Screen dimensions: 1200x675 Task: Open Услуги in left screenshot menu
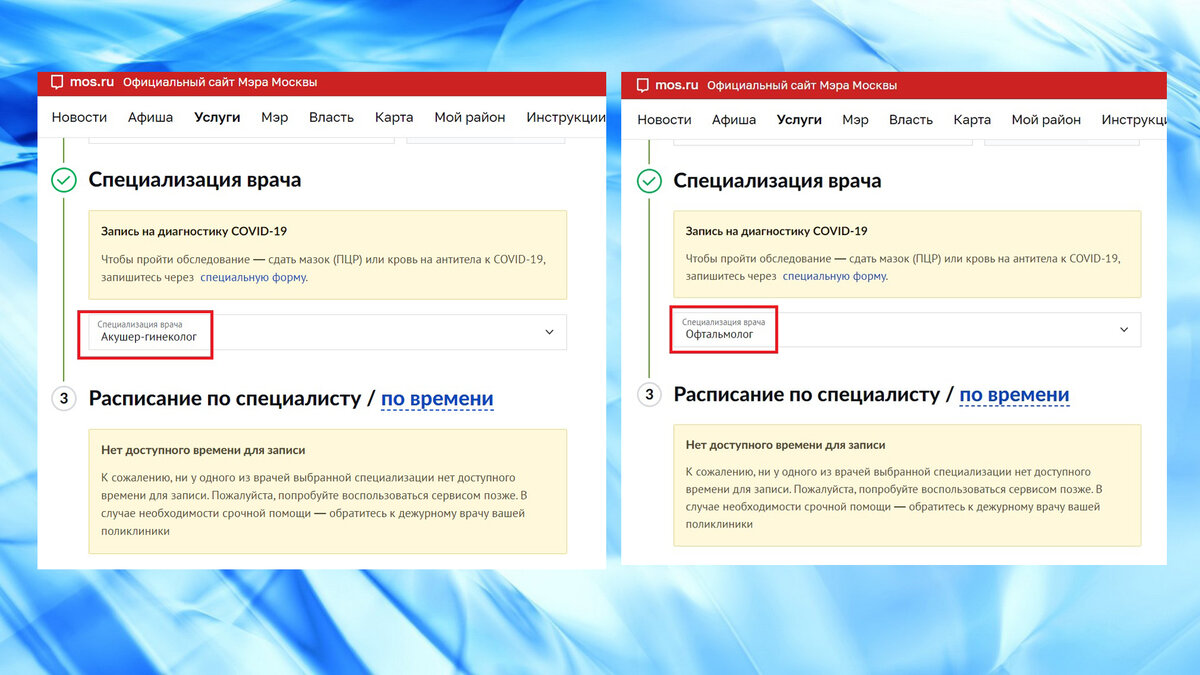(217, 117)
